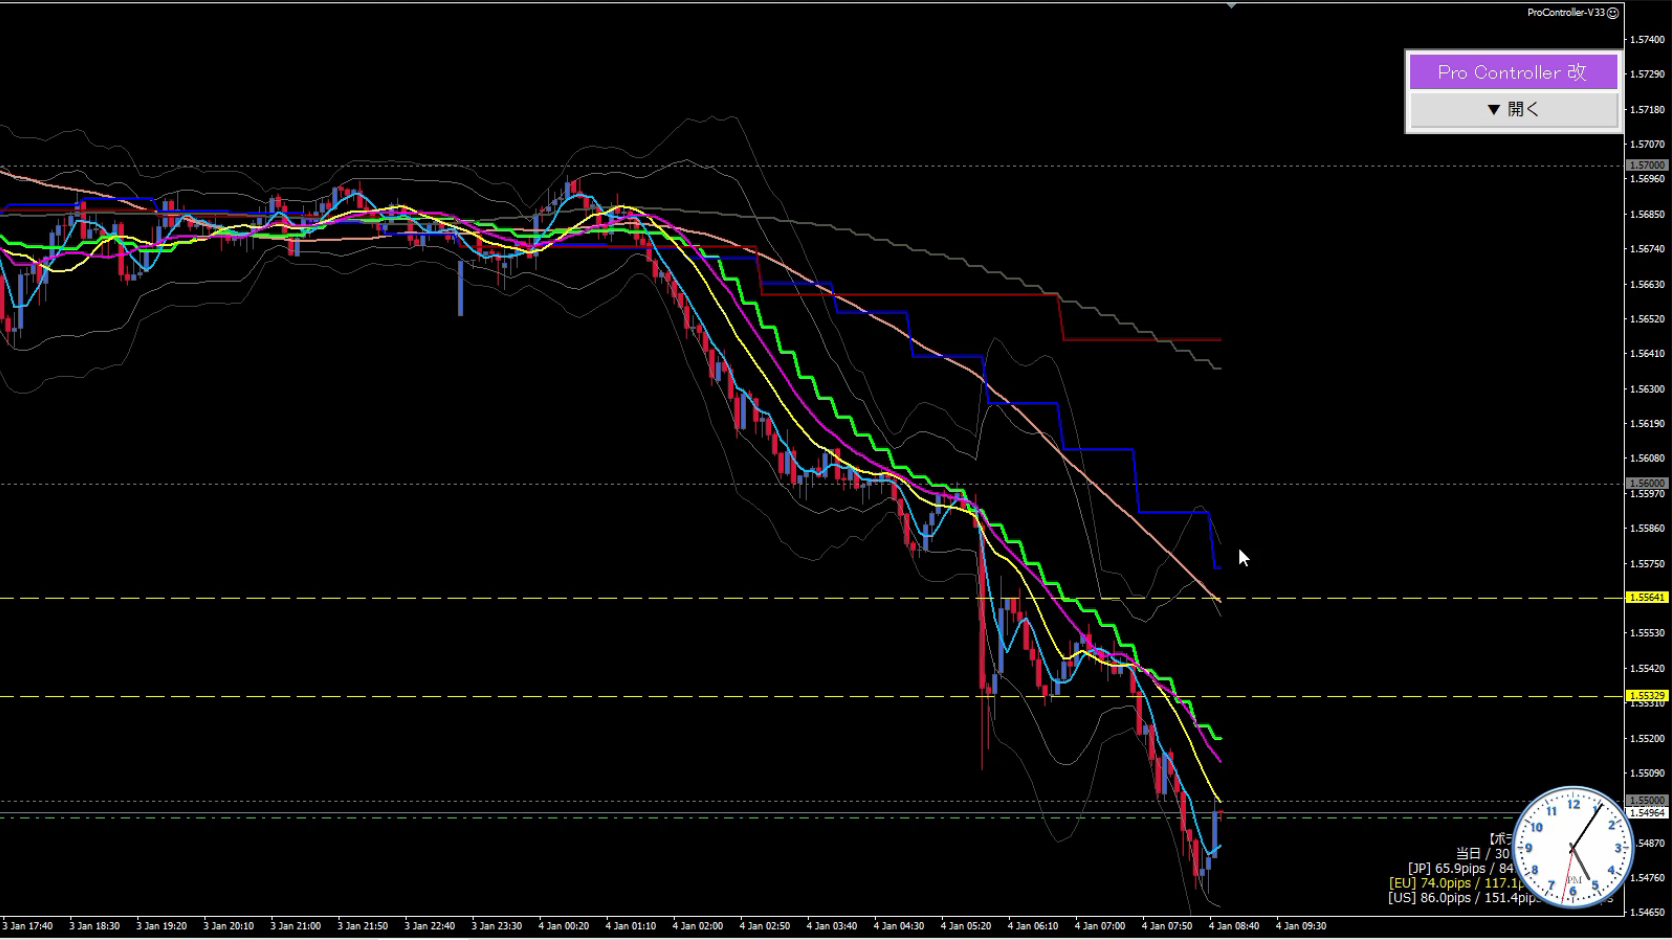Screen dimensions: 1672x940
Task: Click the 1.57290 price scale value
Action: click(x=1648, y=74)
